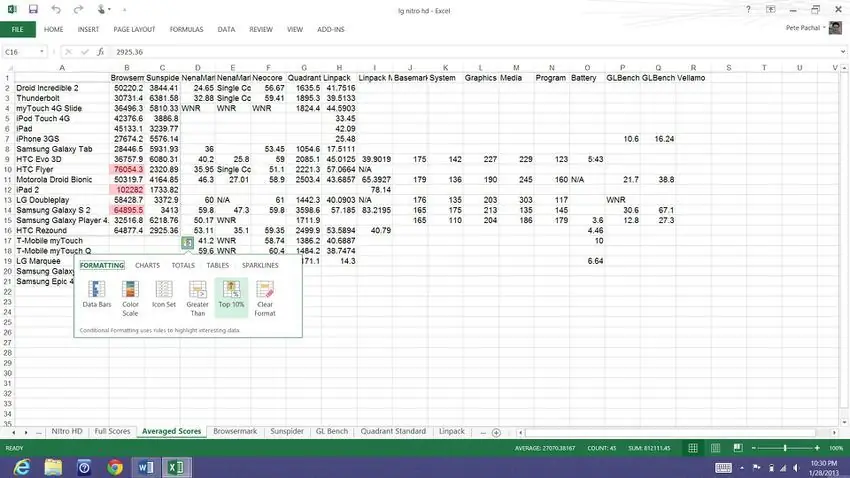Customize Quick Access Toolbar dropdown
The image size is (850, 478).
(x=124, y=10)
